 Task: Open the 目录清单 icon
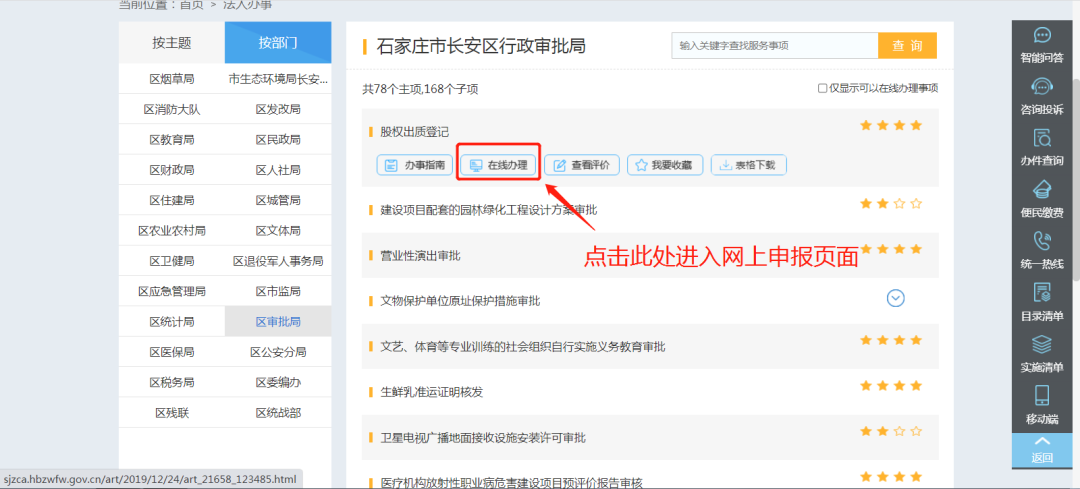click(x=1042, y=293)
